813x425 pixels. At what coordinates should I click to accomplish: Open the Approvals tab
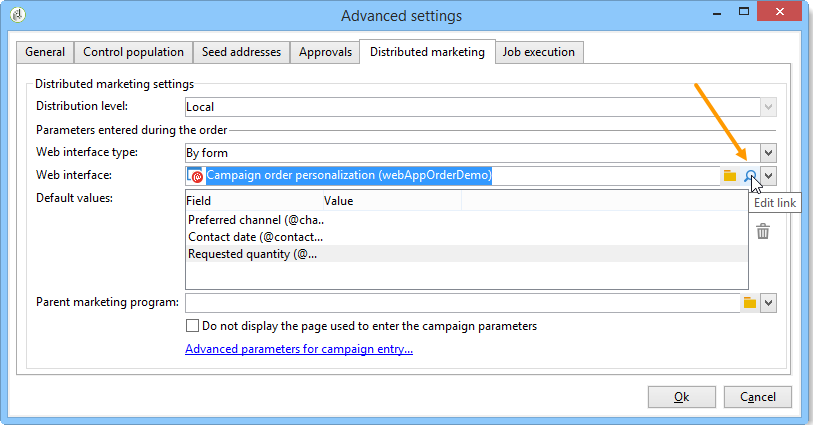click(x=325, y=52)
